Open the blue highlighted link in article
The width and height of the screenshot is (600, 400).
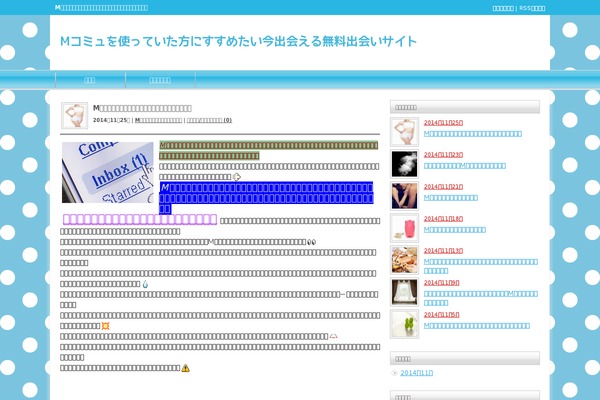266,198
